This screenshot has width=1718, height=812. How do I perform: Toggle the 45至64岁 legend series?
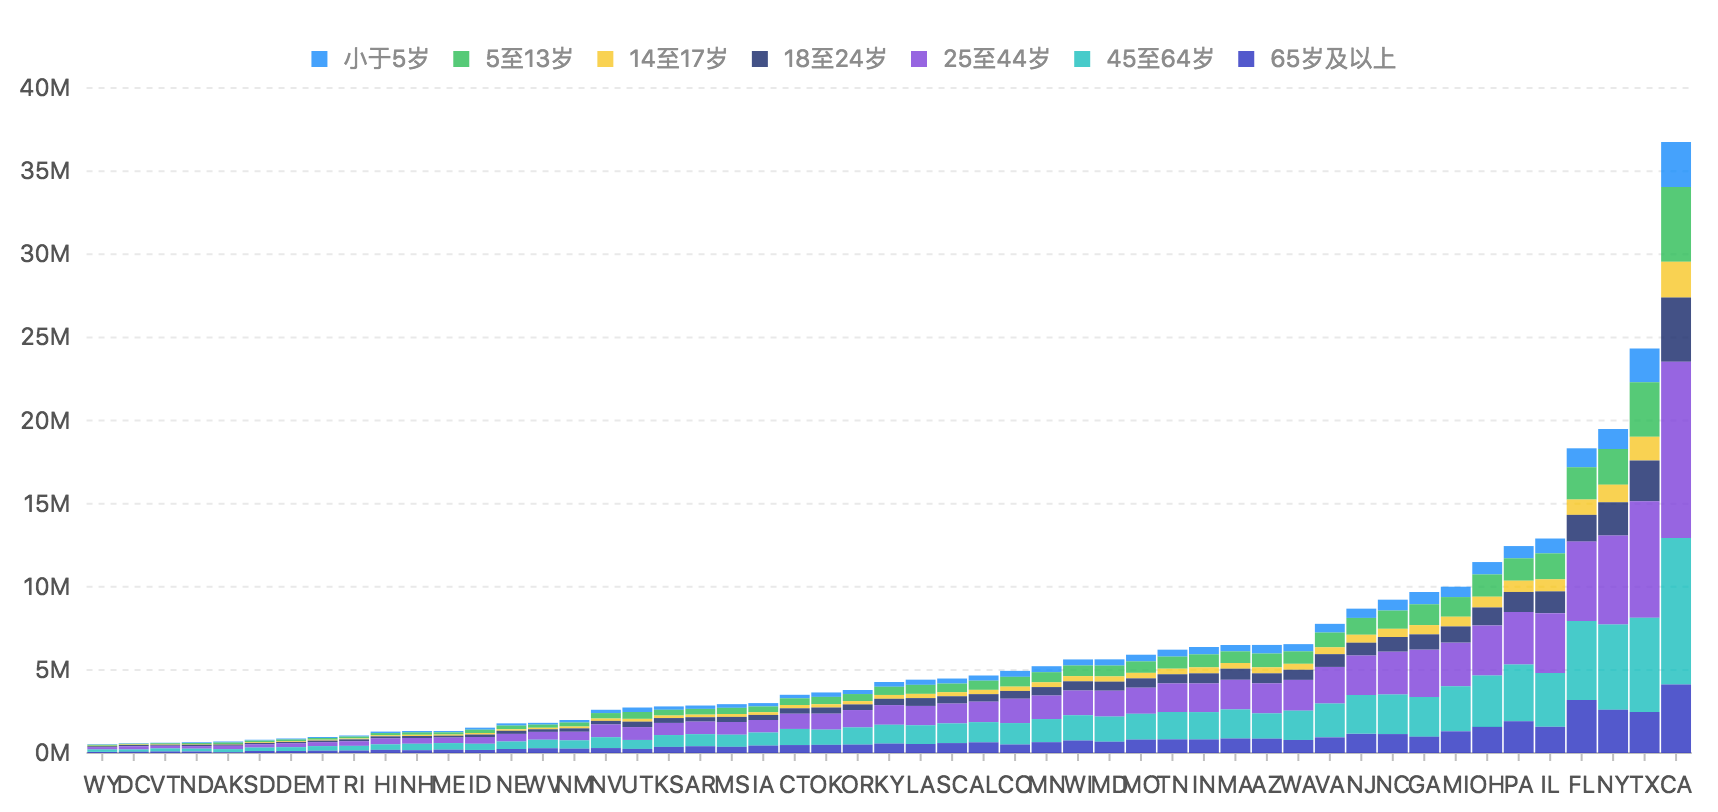[x=1144, y=59]
